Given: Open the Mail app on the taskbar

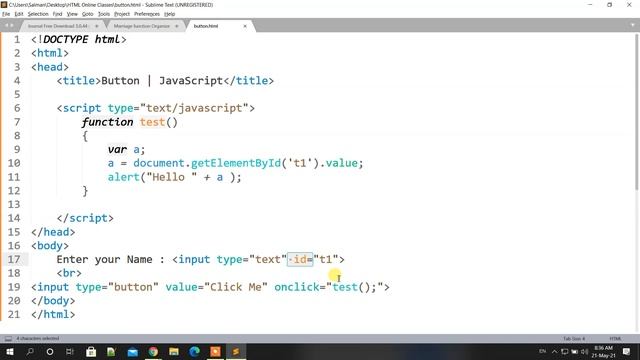Looking at the screenshot, I should coord(133,351).
